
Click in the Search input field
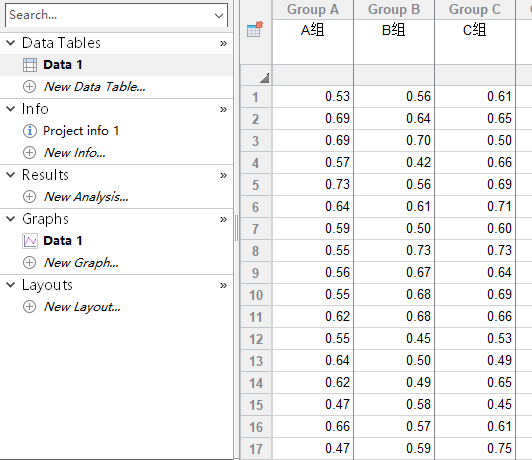(110, 15)
